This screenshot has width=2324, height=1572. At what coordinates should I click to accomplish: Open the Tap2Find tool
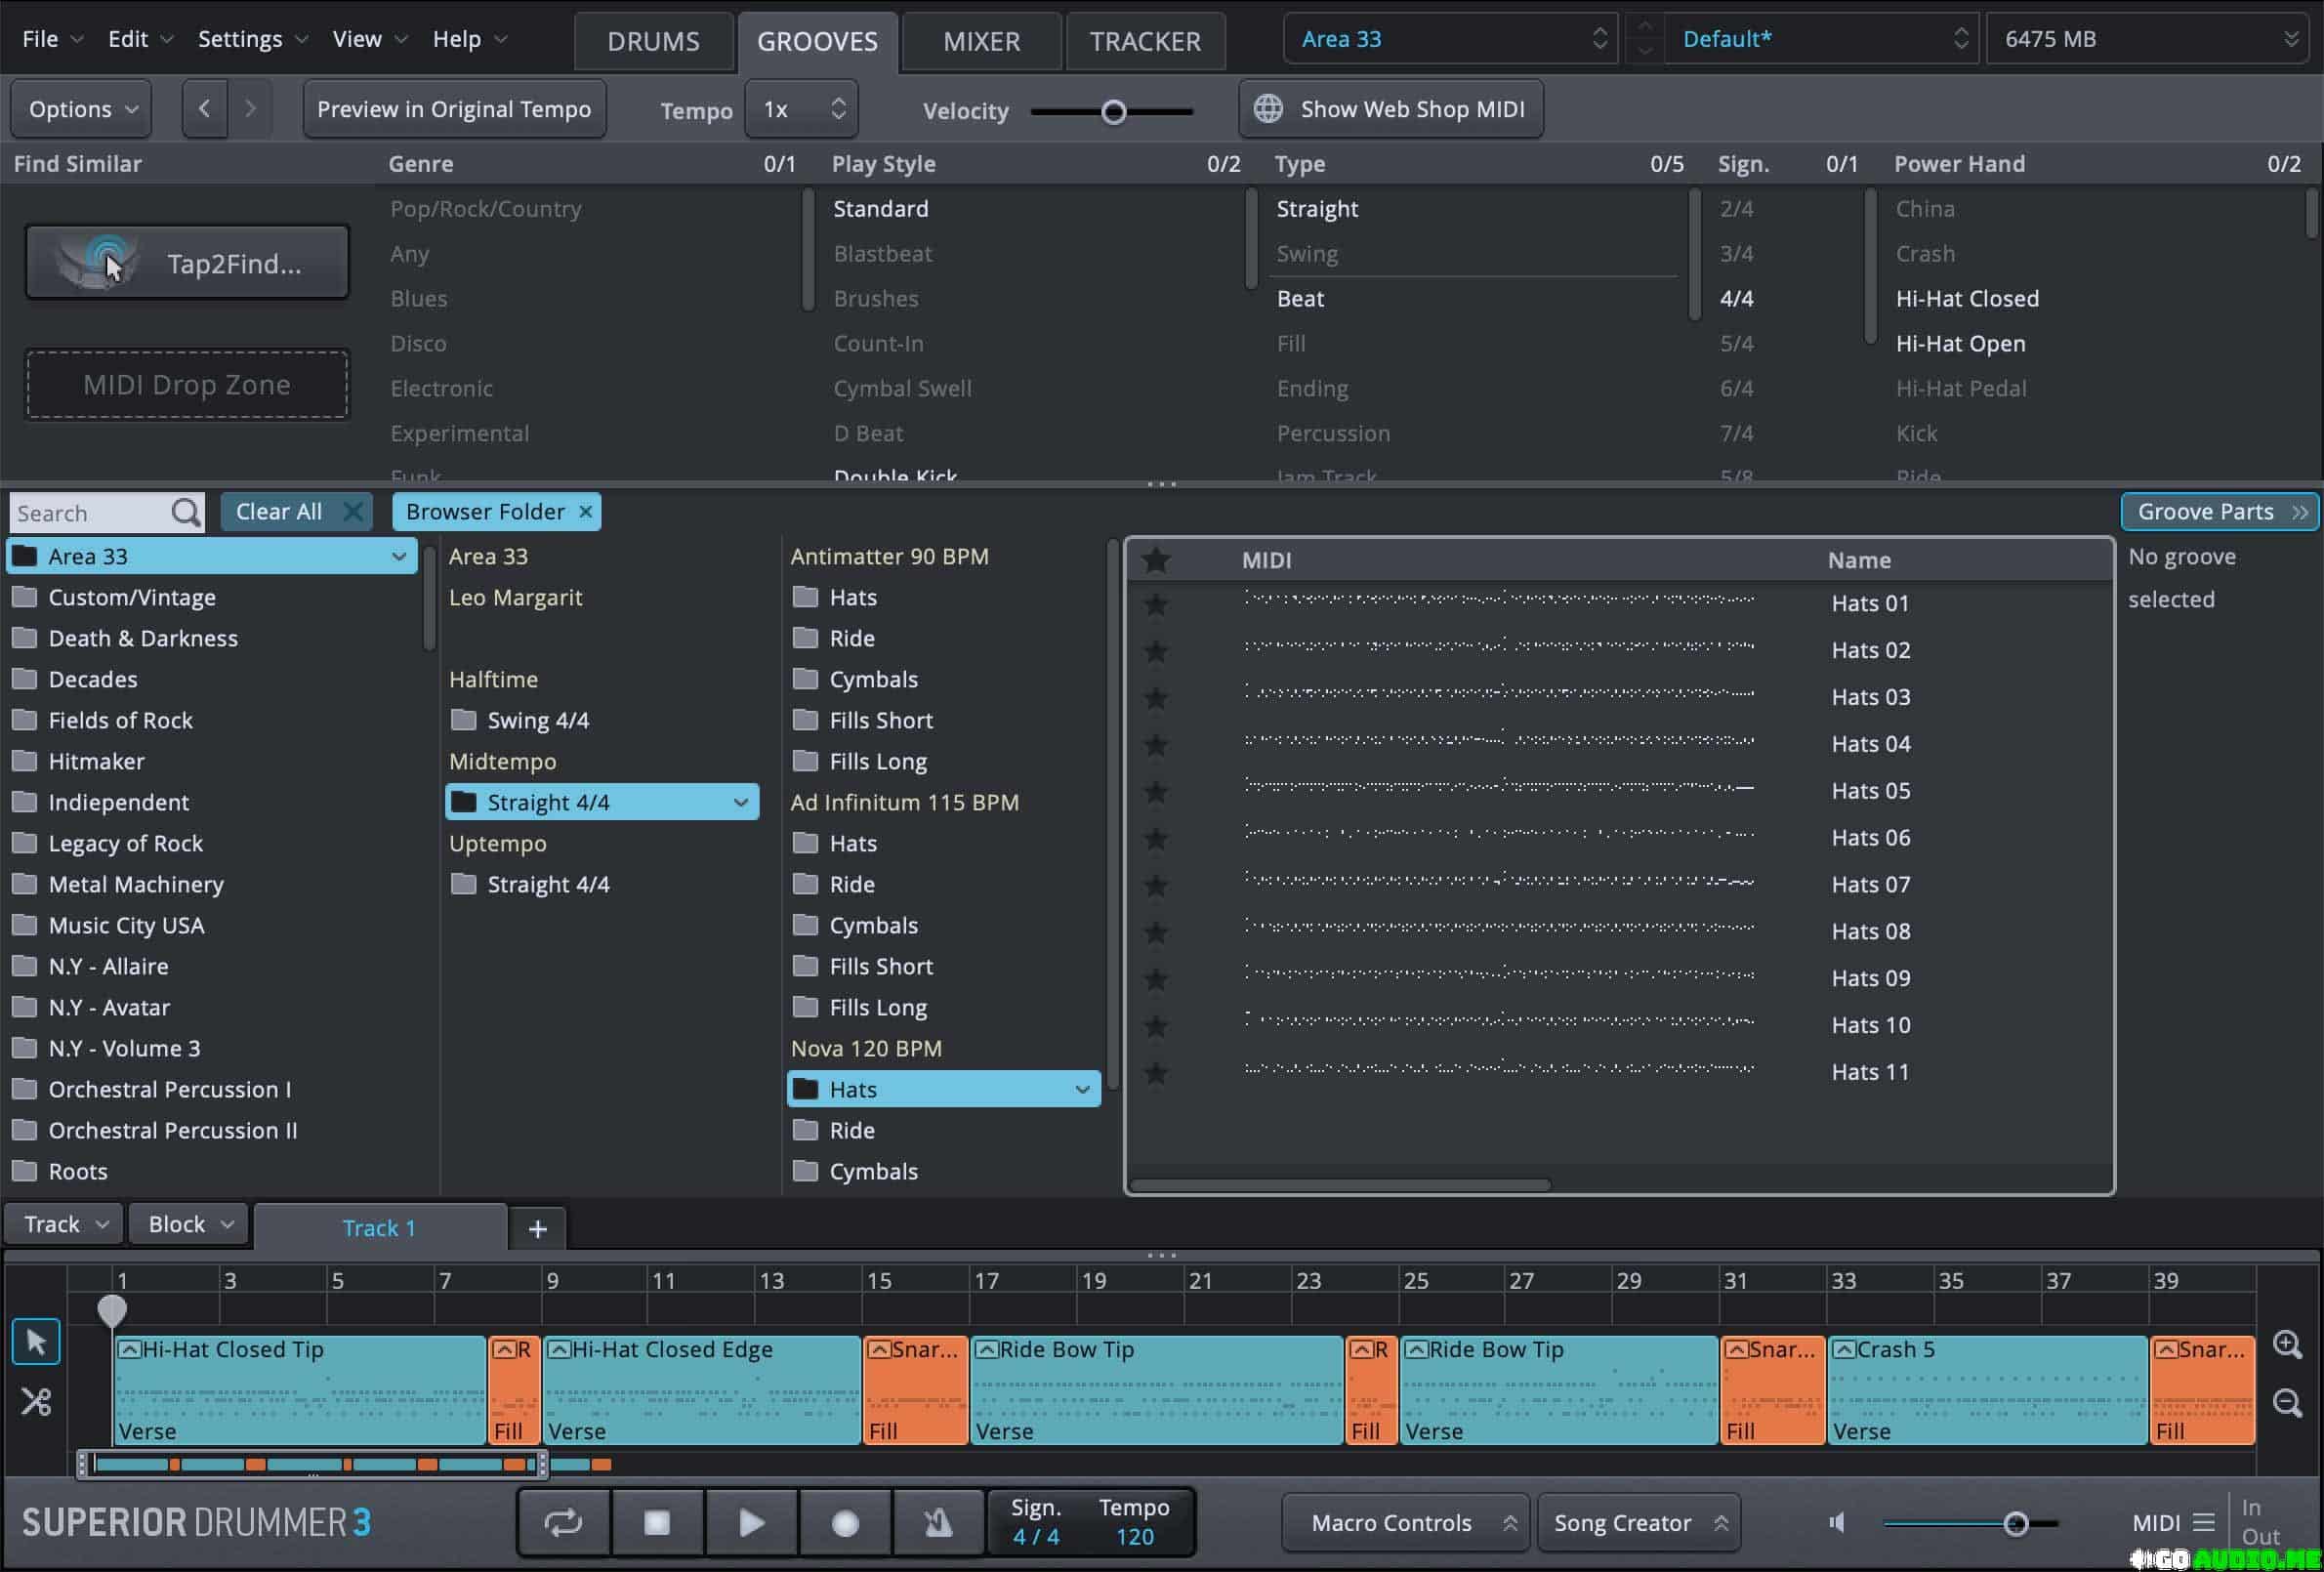pos(187,263)
